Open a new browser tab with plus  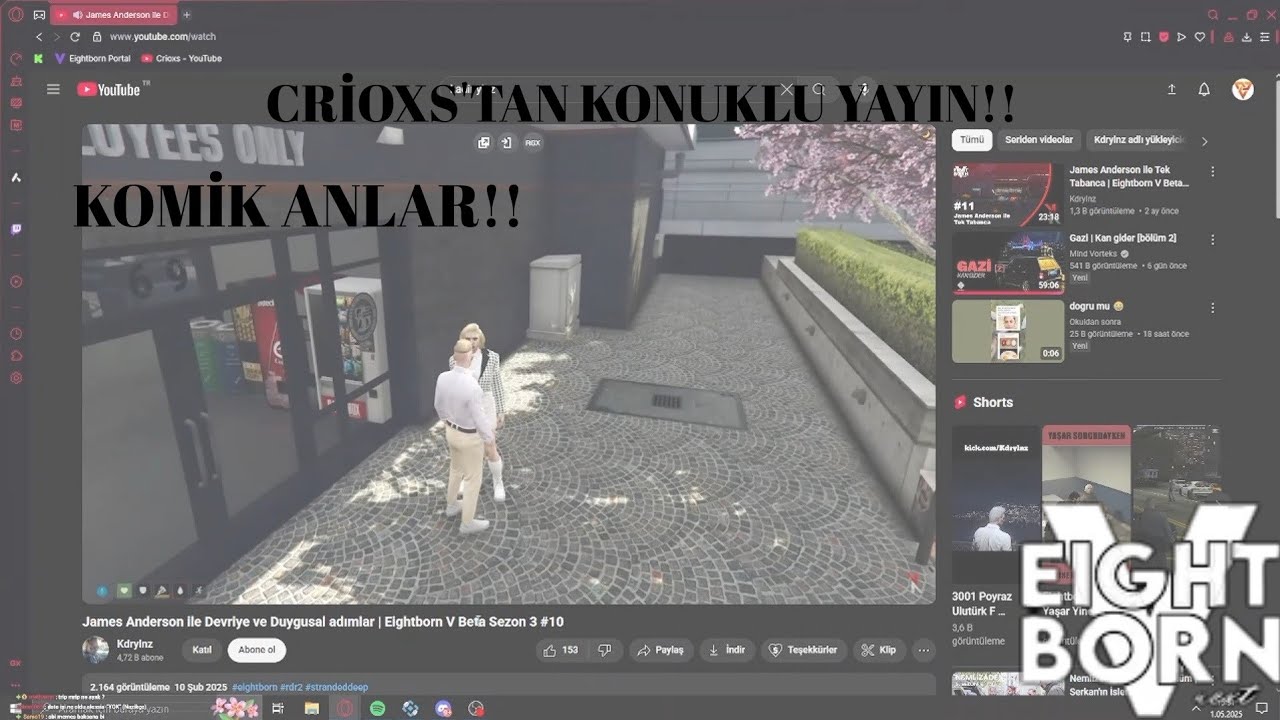(187, 15)
